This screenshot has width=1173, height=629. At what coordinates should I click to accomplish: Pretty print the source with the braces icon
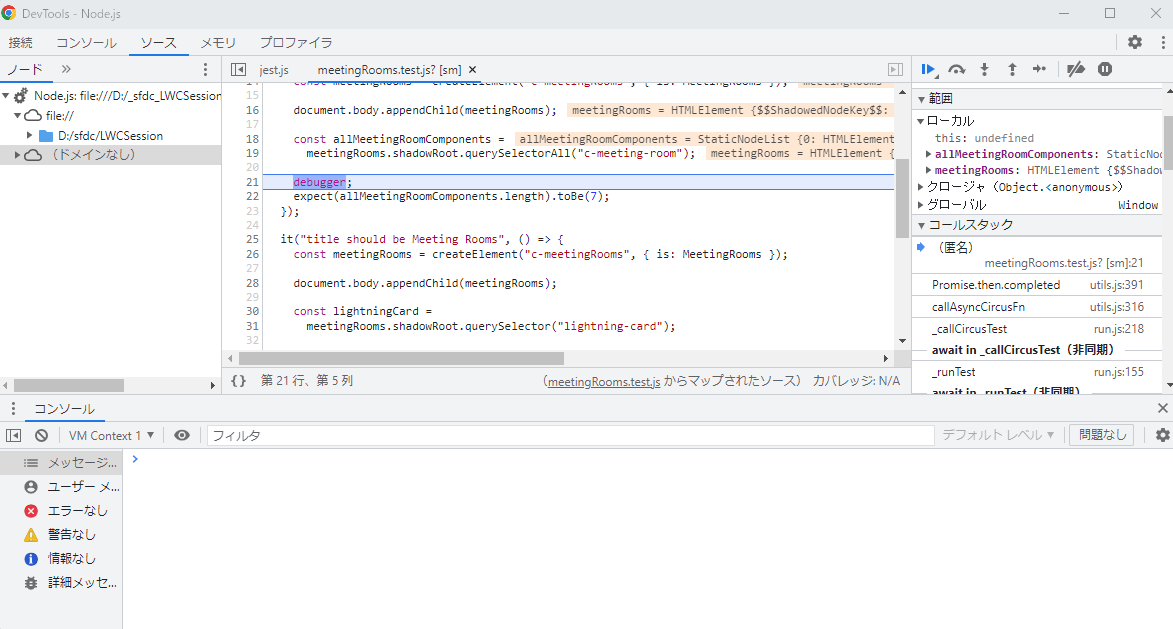(x=238, y=381)
